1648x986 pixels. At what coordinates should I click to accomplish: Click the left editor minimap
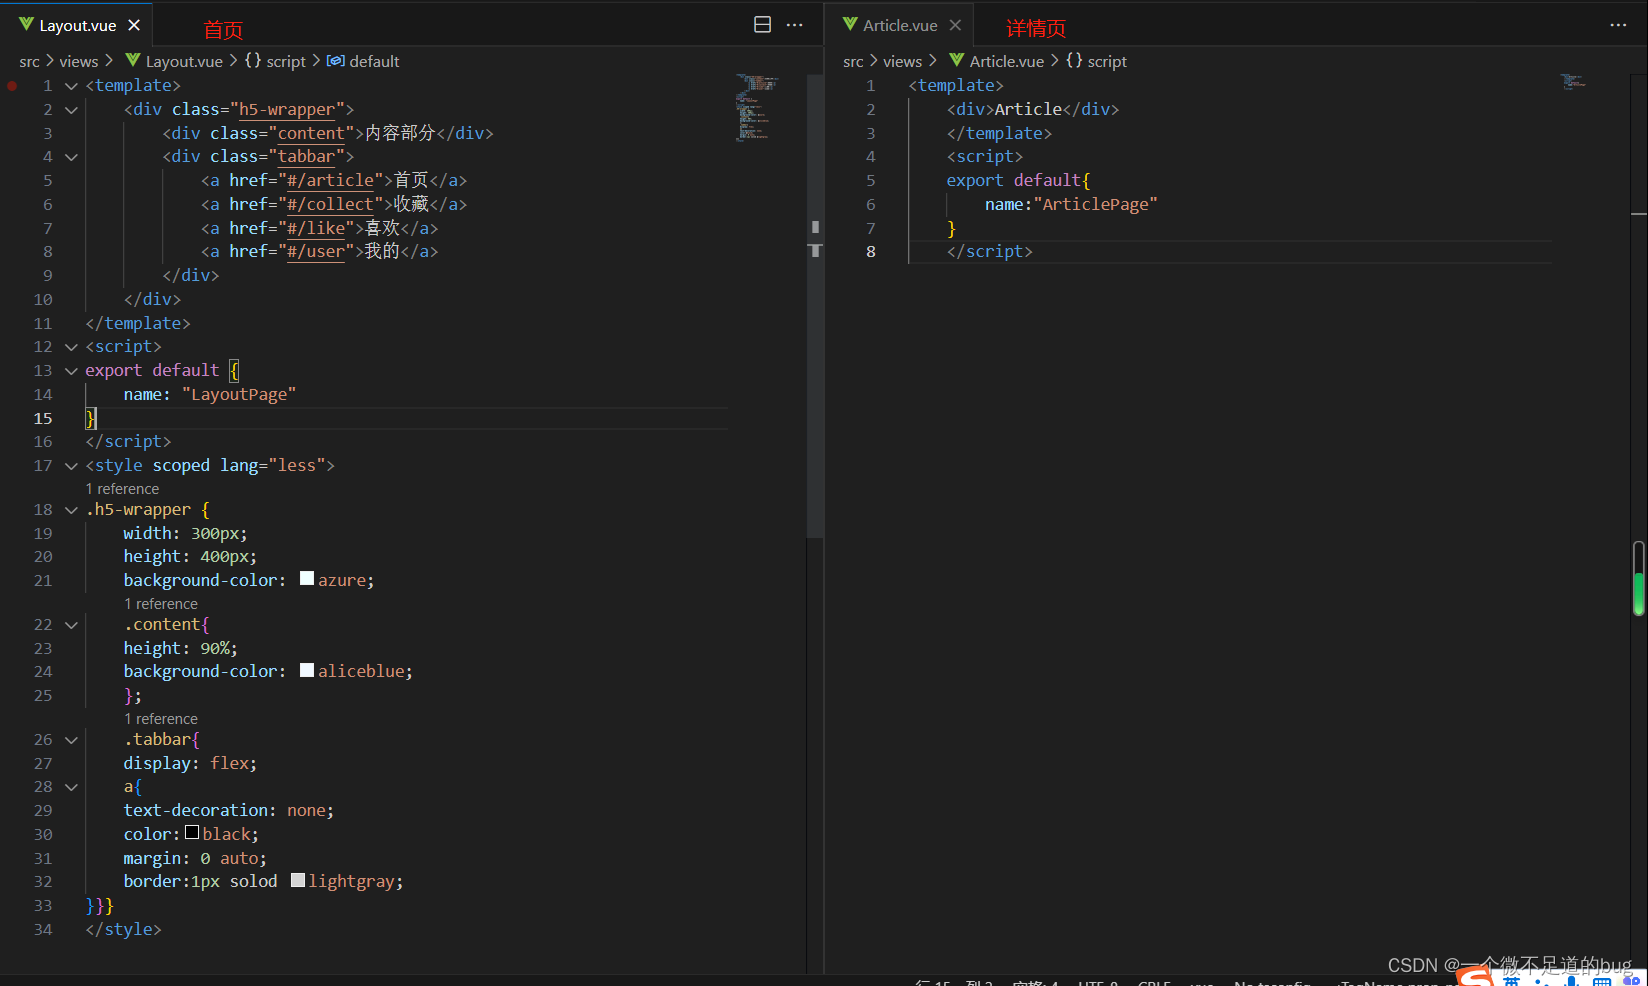tap(758, 107)
